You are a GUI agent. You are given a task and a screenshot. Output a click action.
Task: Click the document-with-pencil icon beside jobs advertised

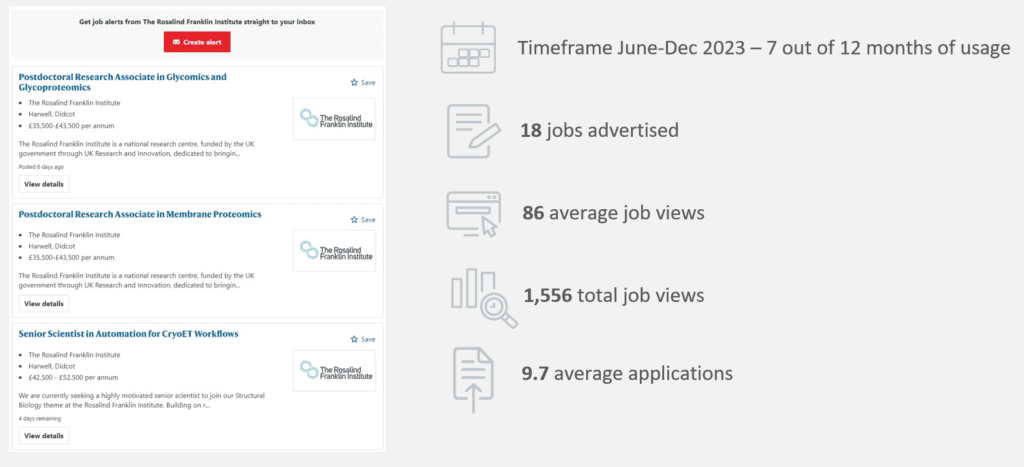coord(473,131)
